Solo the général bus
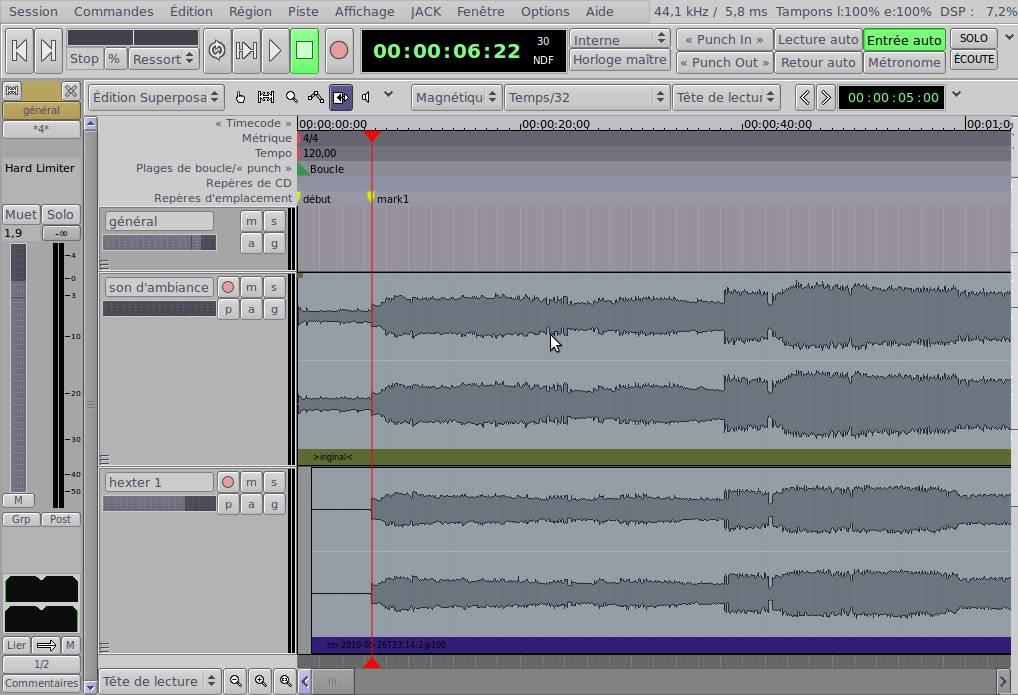Screen dimensions: 1018x695 coord(274,221)
